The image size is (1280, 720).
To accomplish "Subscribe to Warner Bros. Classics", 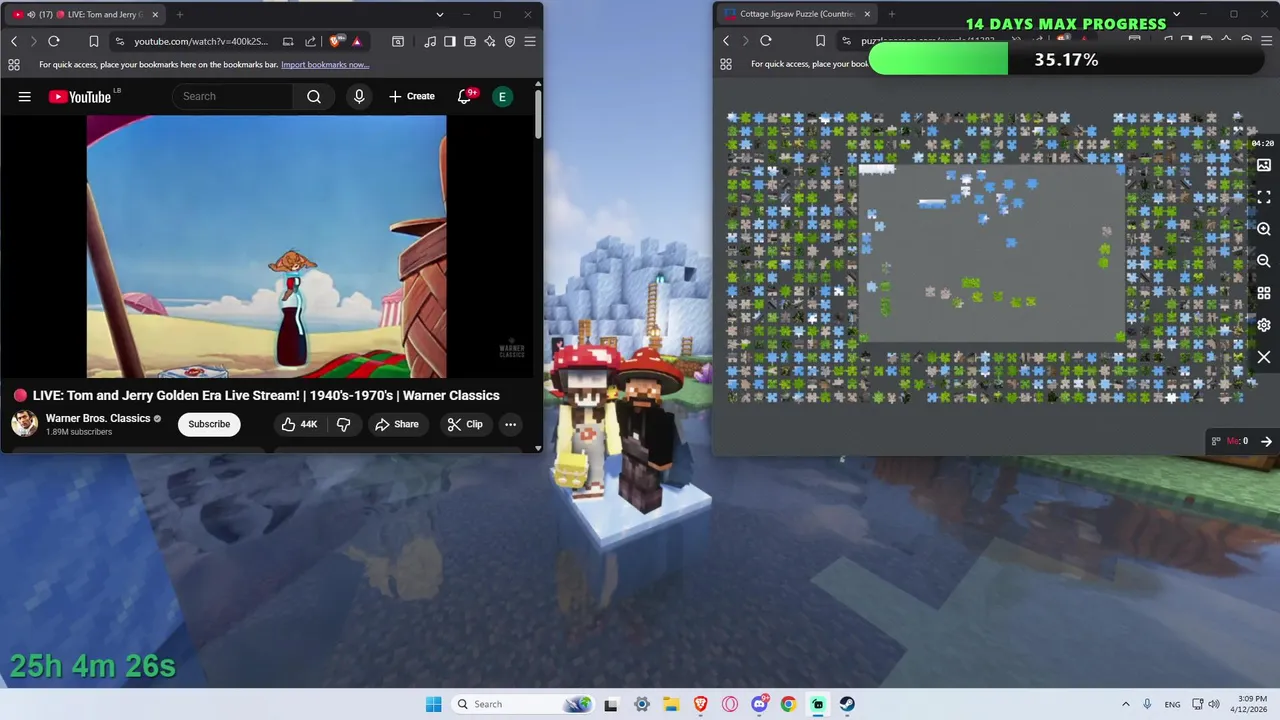I will [x=209, y=424].
